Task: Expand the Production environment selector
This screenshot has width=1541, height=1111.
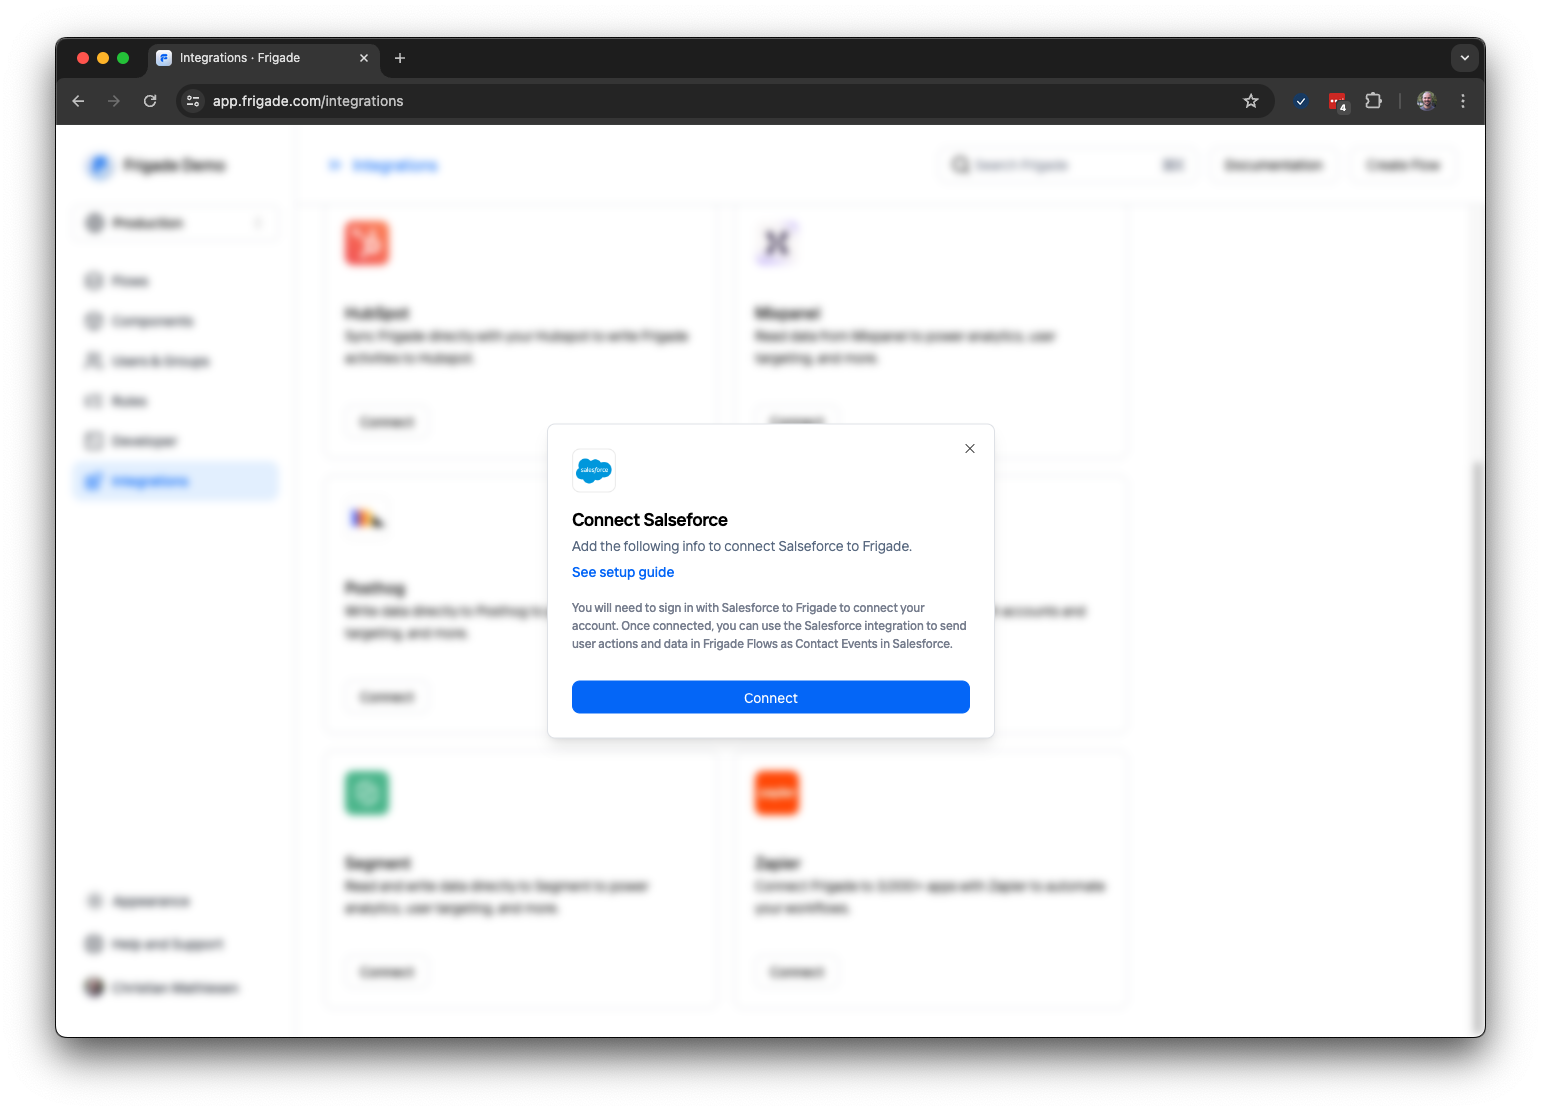Action: (x=175, y=222)
